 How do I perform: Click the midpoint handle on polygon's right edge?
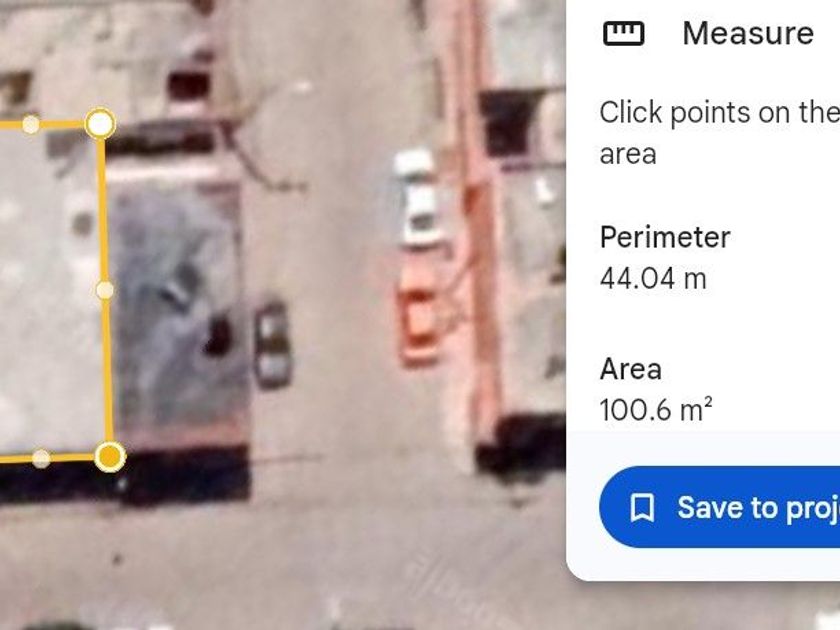coord(105,290)
